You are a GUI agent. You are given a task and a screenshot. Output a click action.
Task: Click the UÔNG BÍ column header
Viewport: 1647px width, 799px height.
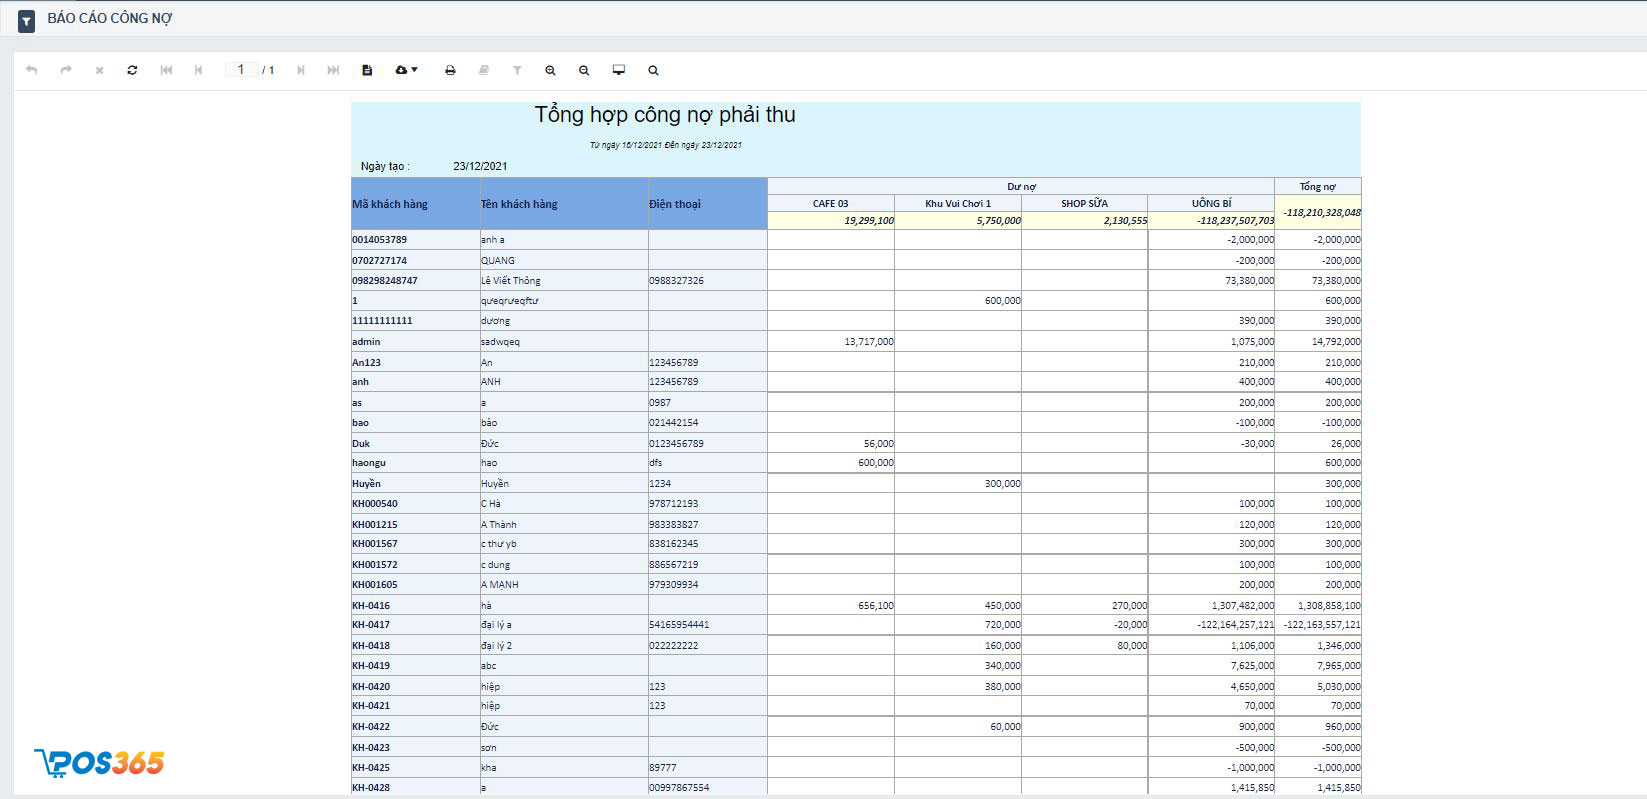coord(1211,203)
